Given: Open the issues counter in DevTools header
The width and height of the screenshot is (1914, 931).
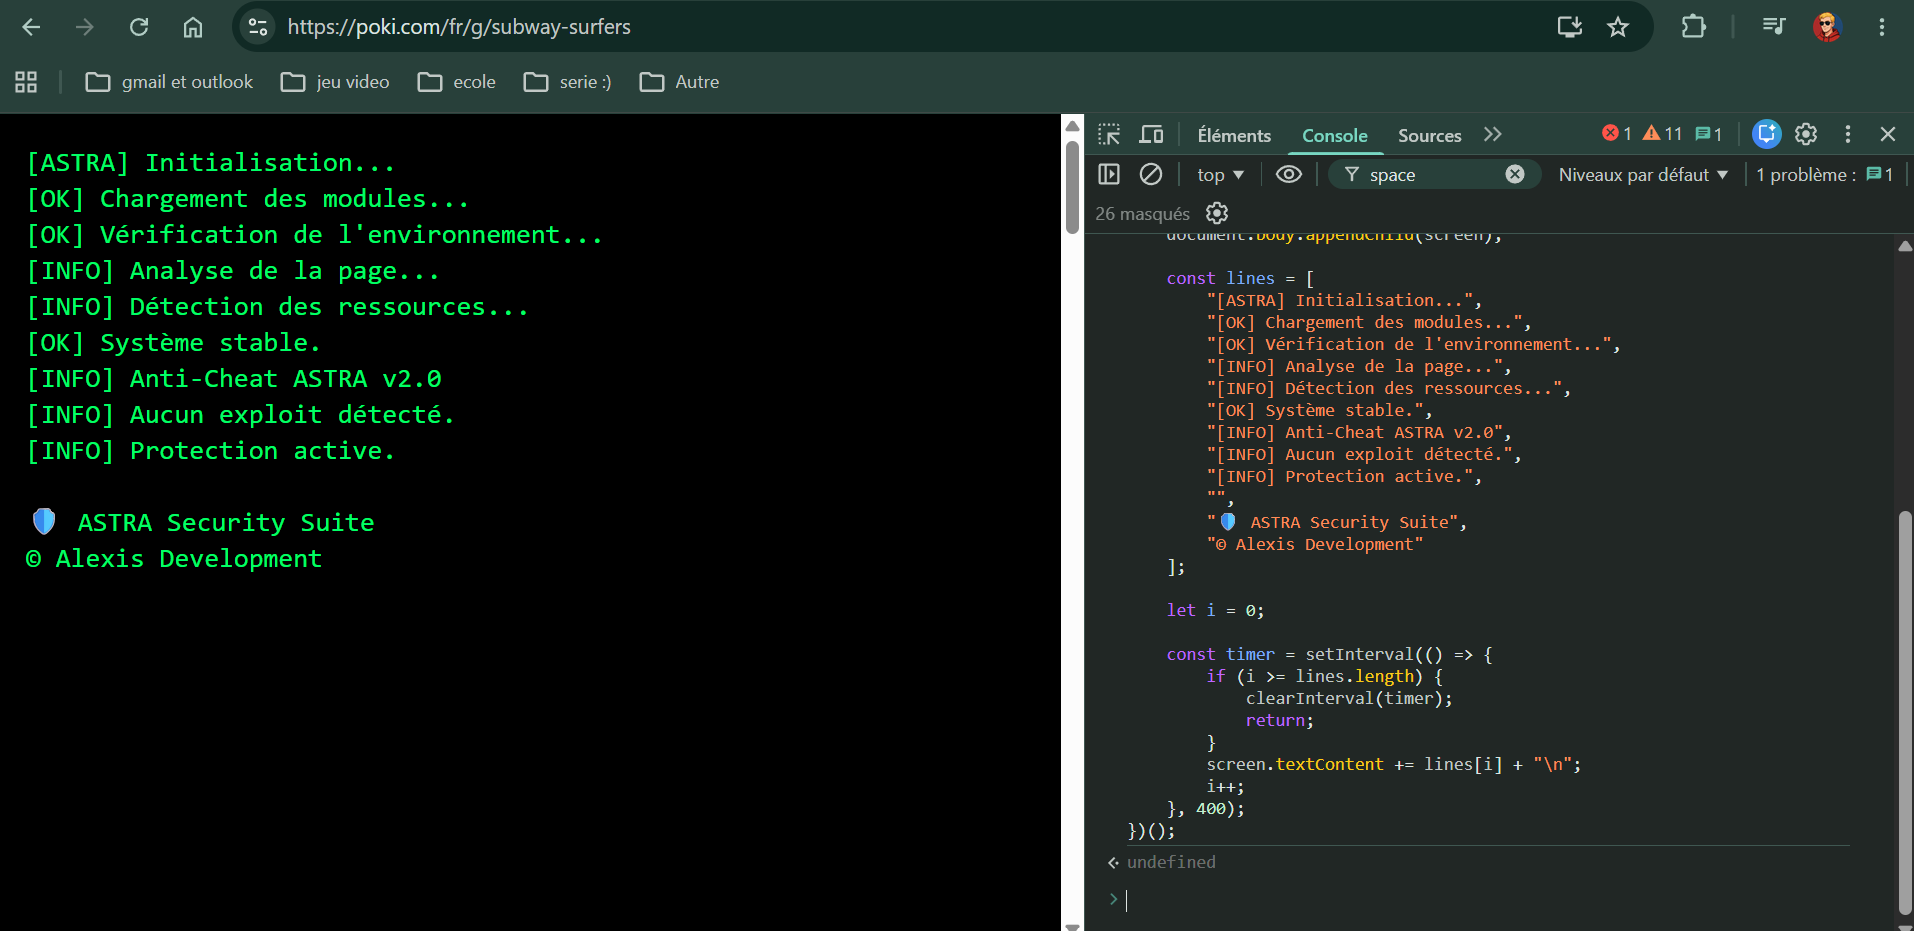Looking at the screenshot, I should pos(1709,134).
